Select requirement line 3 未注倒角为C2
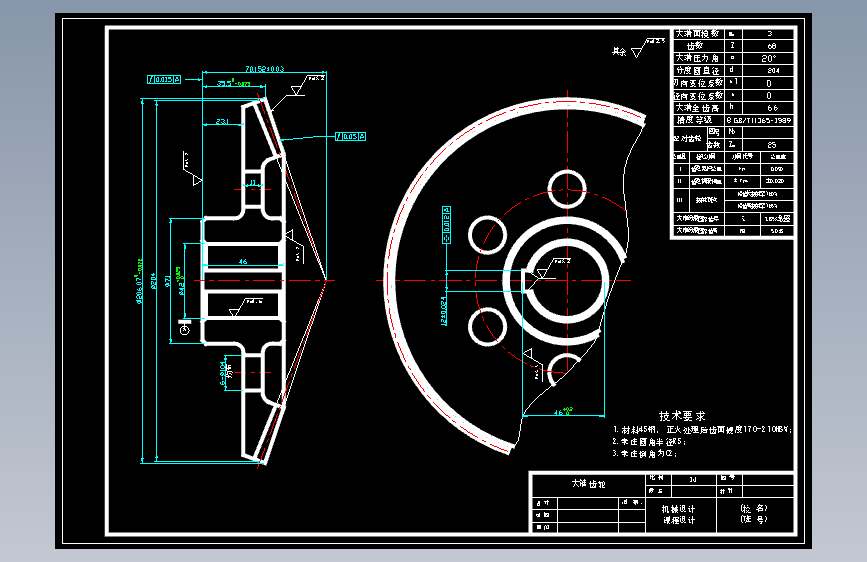 [x=645, y=454]
